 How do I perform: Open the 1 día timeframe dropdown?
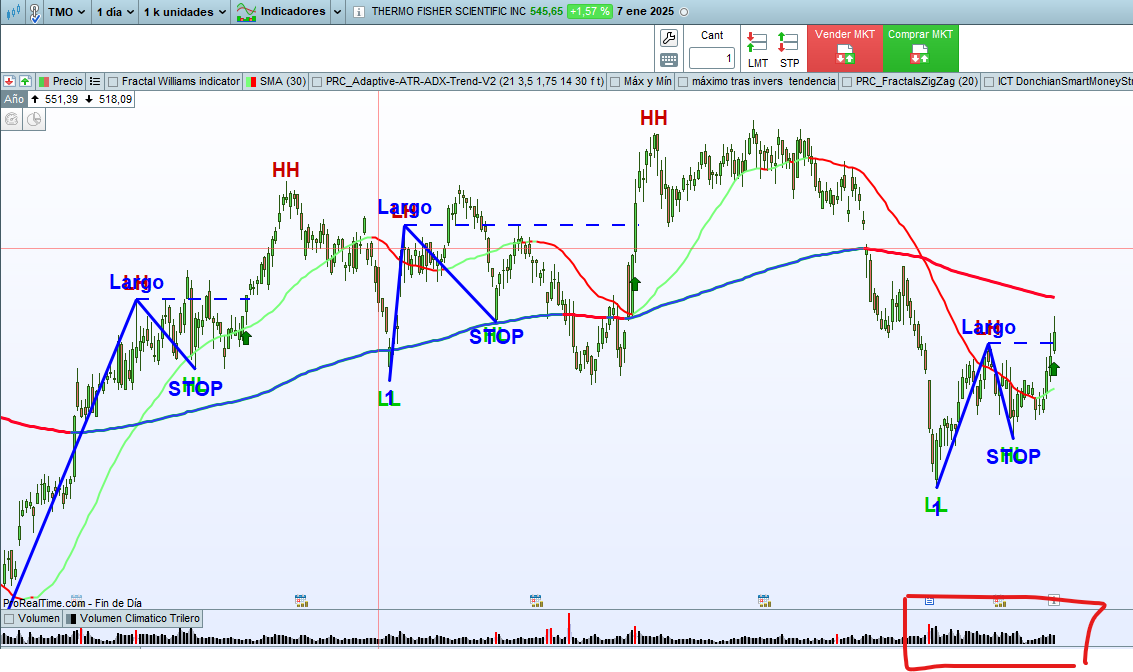pos(115,12)
